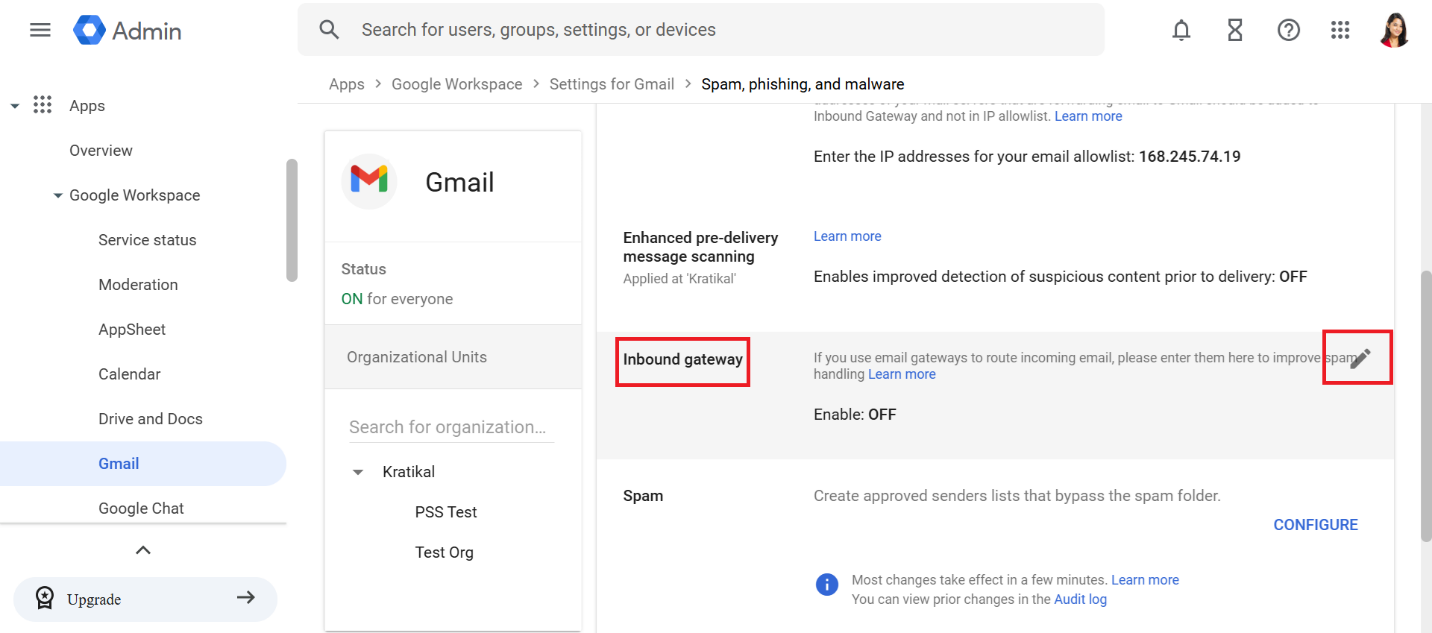1432x633 pixels.
Task: Click the Upgrade arrow icon
Action: [x=245, y=598]
